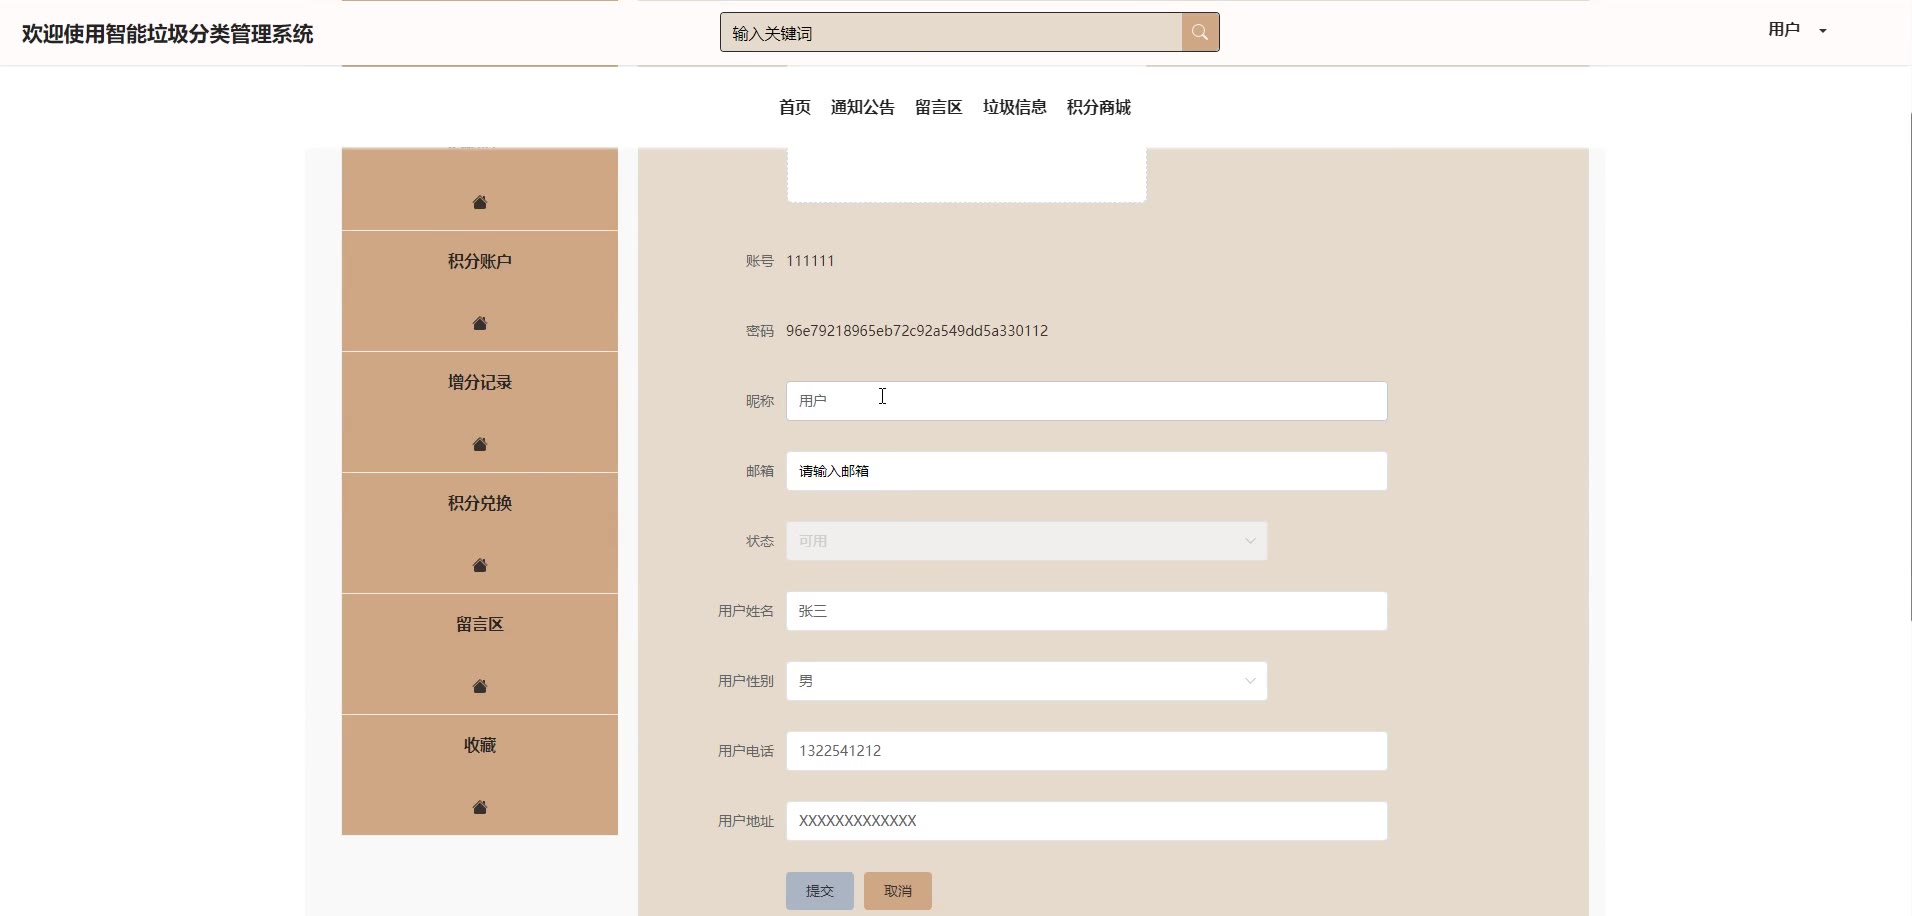Click the home icon below 收藏
The image size is (1912, 916).
(x=480, y=807)
